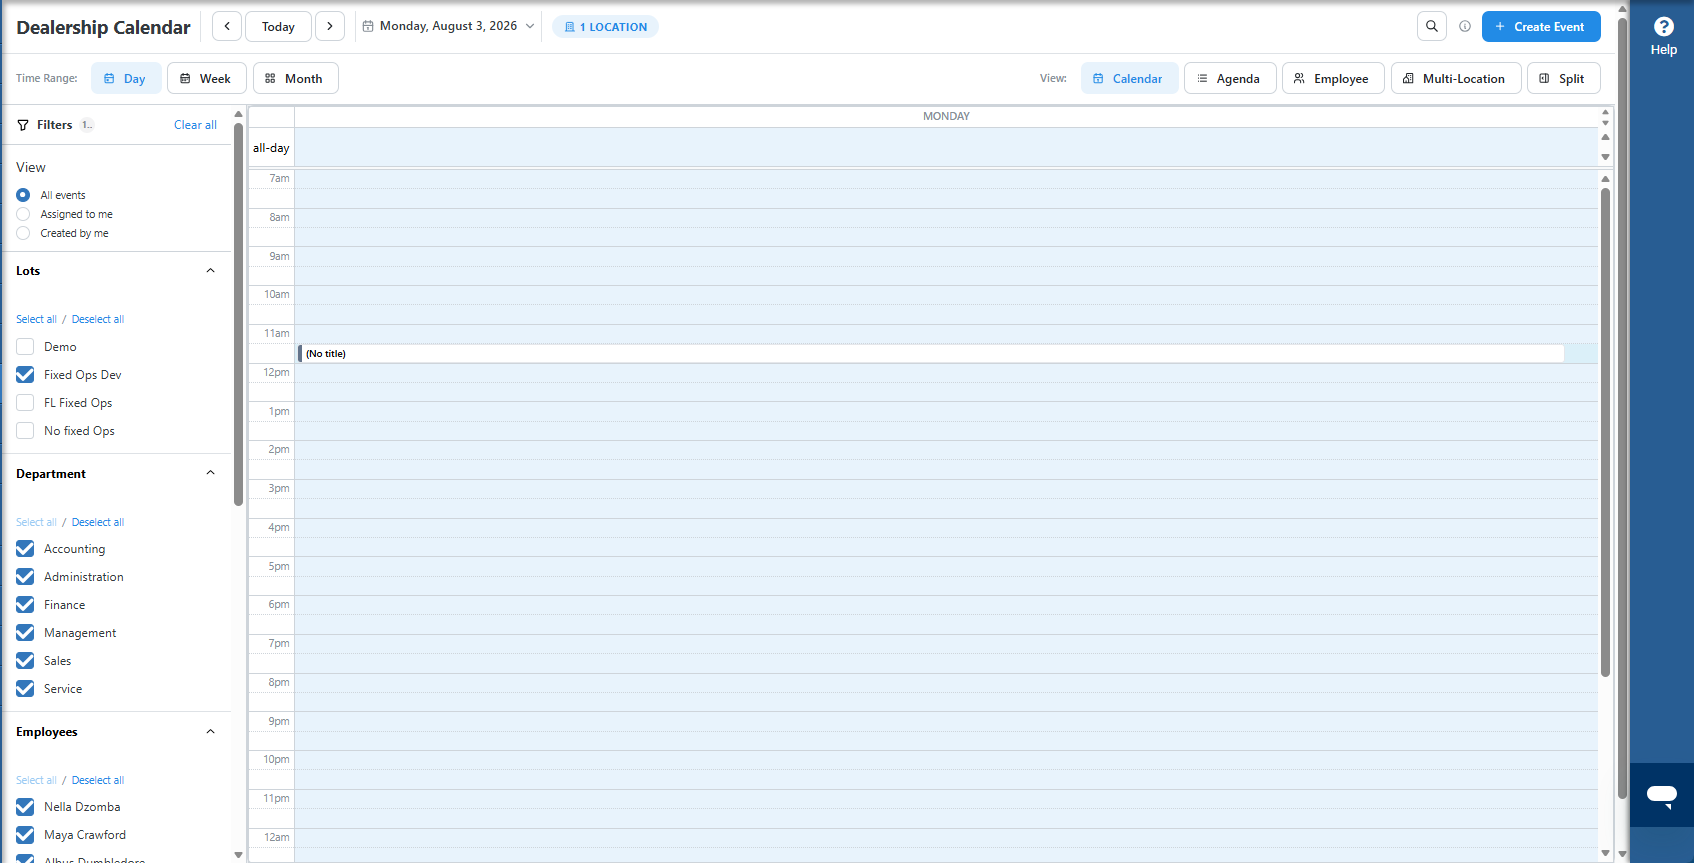1694x863 pixels.
Task: Click the MONDAY column header
Action: click(x=946, y=116)
